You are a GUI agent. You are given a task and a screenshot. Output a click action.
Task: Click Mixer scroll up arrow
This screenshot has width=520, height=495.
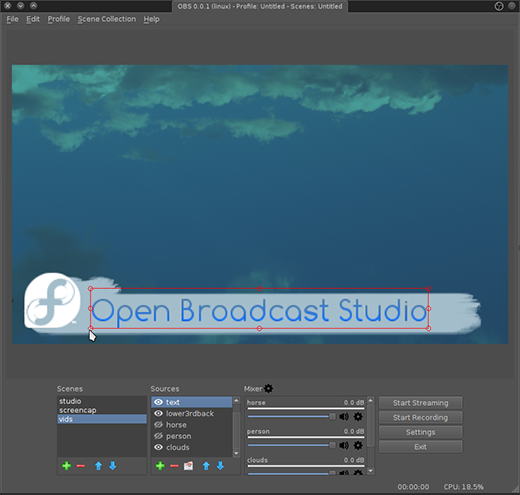pos(370,400)
